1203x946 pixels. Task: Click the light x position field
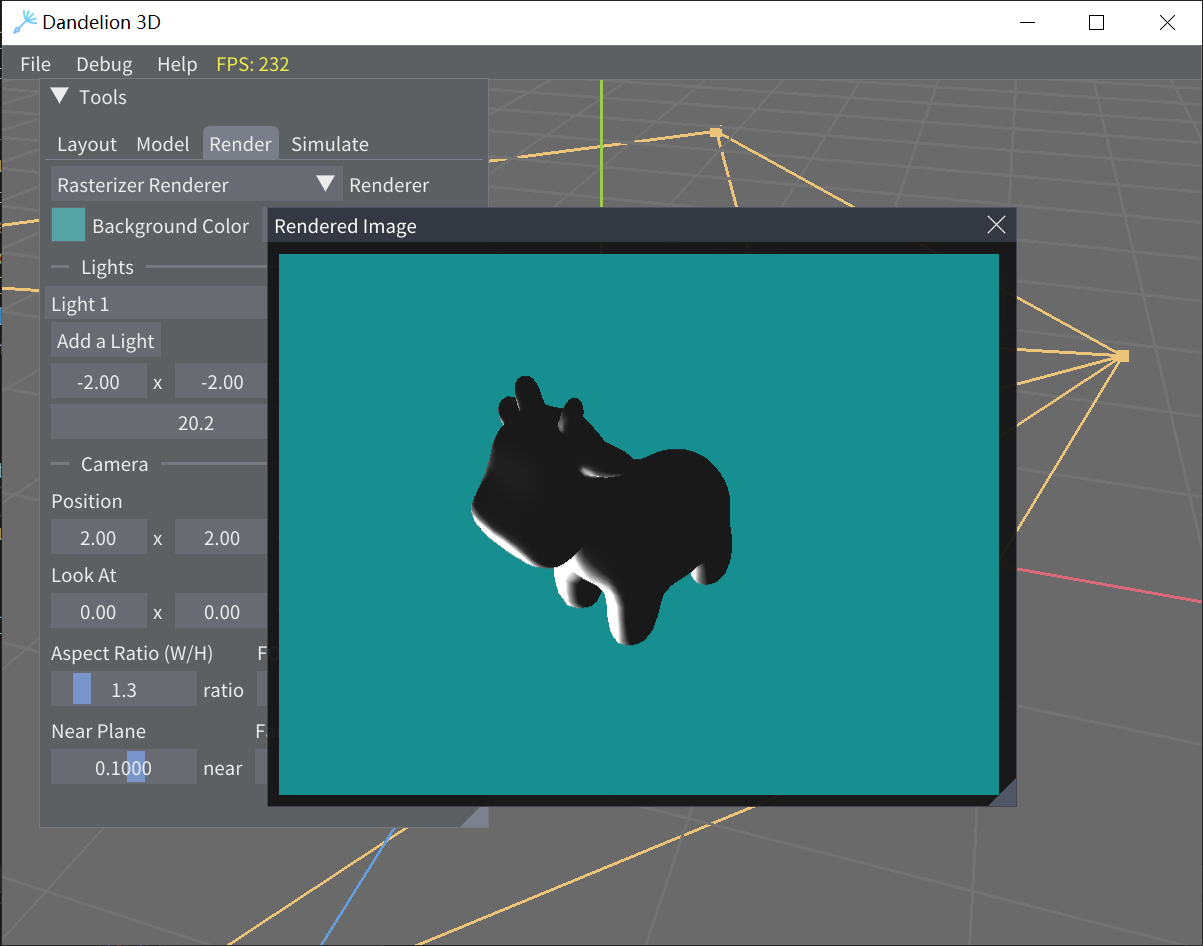(99, 382)
